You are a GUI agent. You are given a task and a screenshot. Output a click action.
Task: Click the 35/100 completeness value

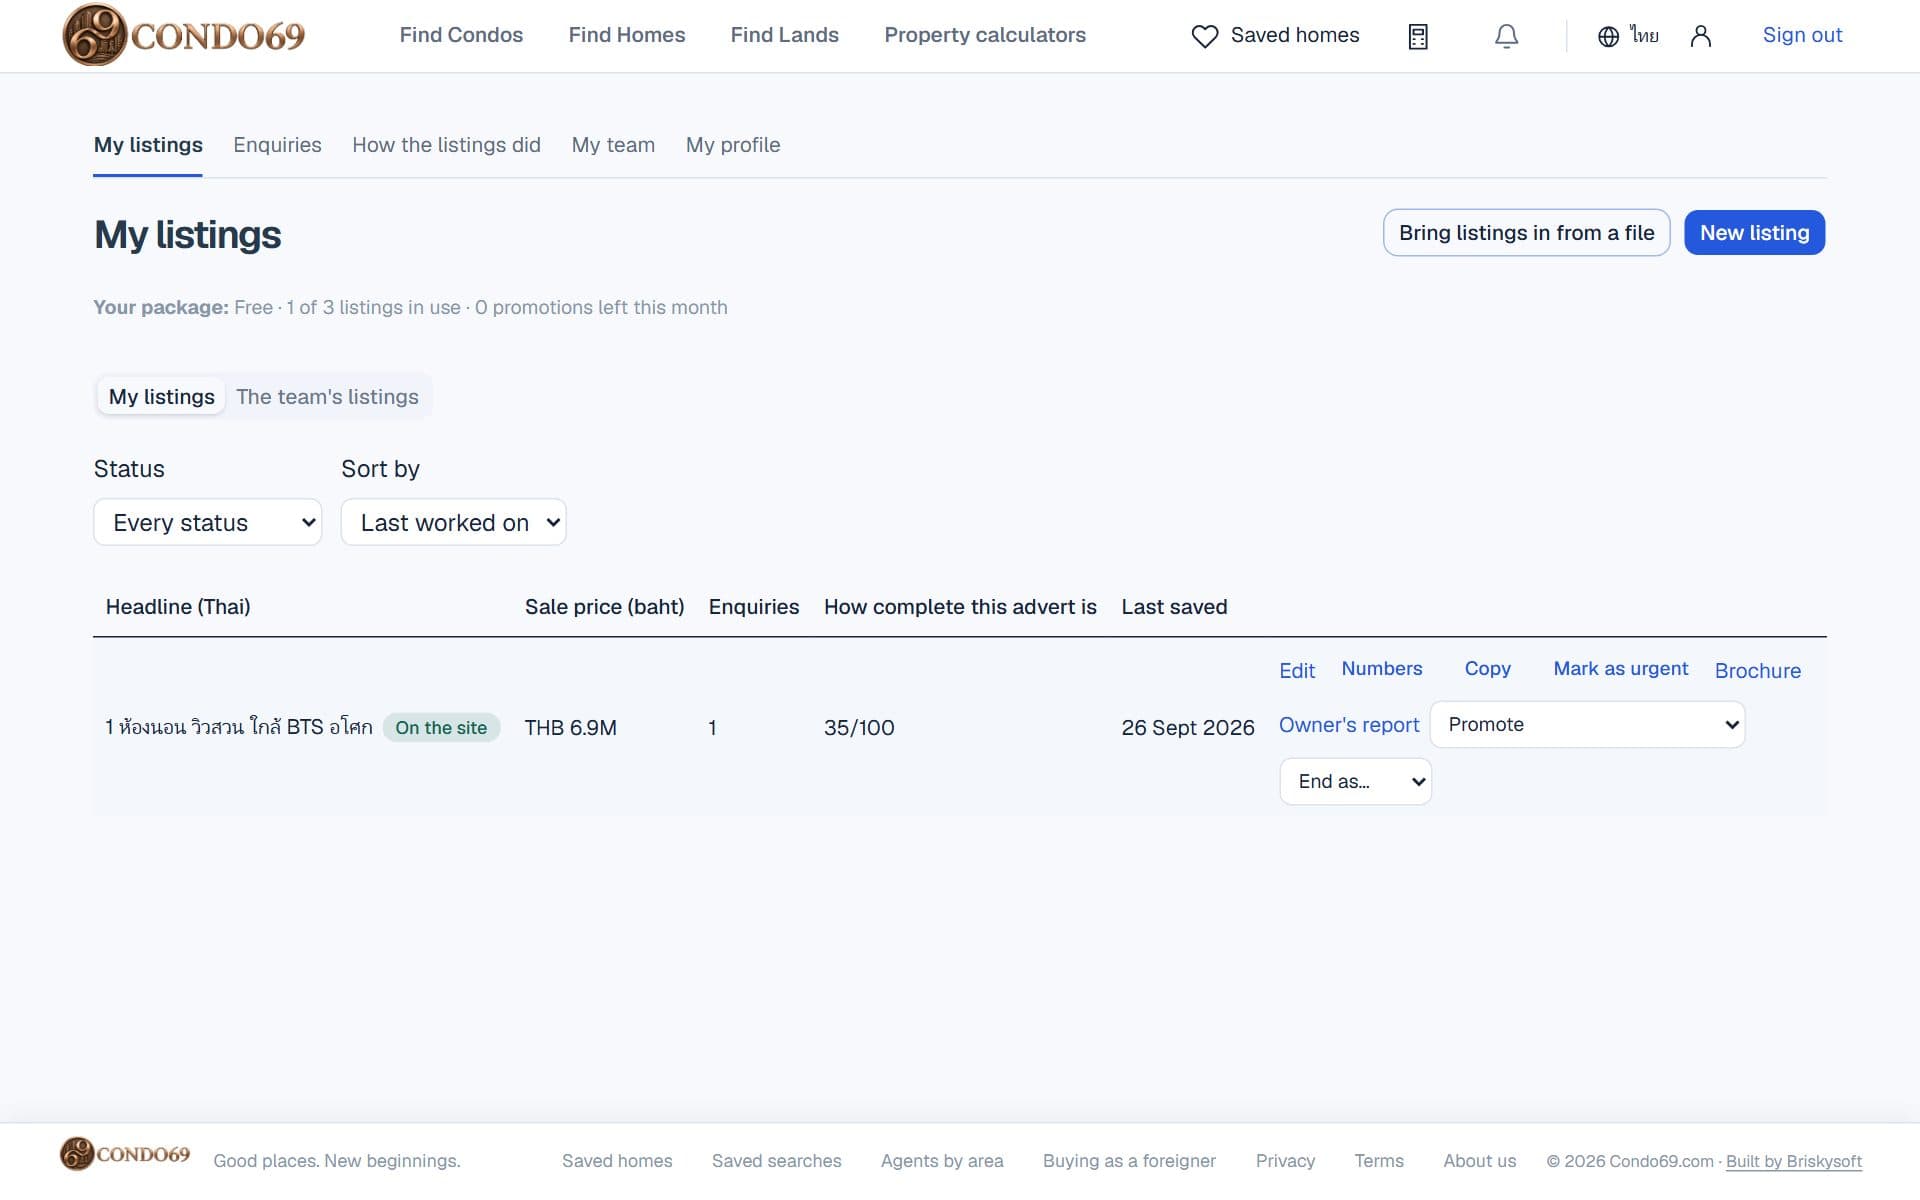click(859, 728)
